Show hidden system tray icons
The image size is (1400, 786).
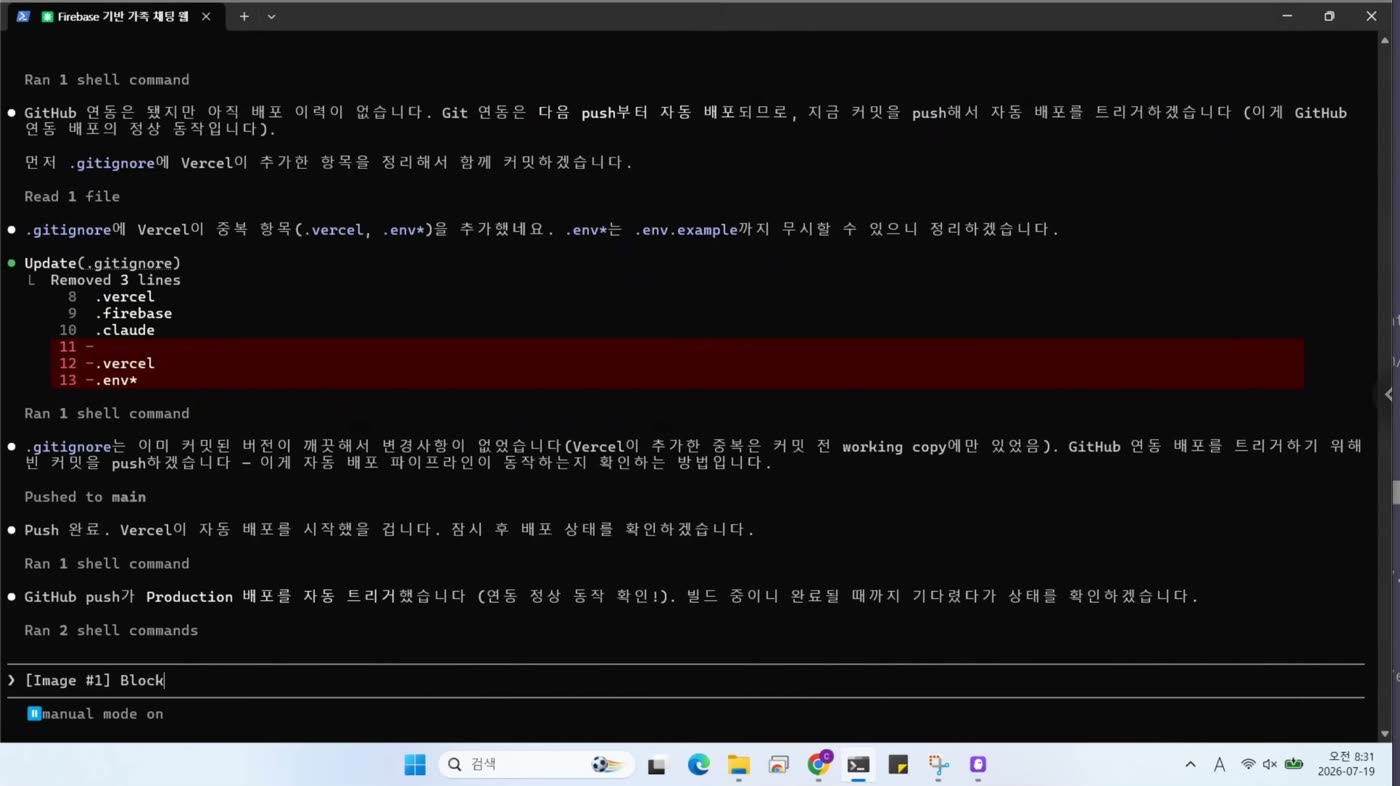tap(1190, 765)
